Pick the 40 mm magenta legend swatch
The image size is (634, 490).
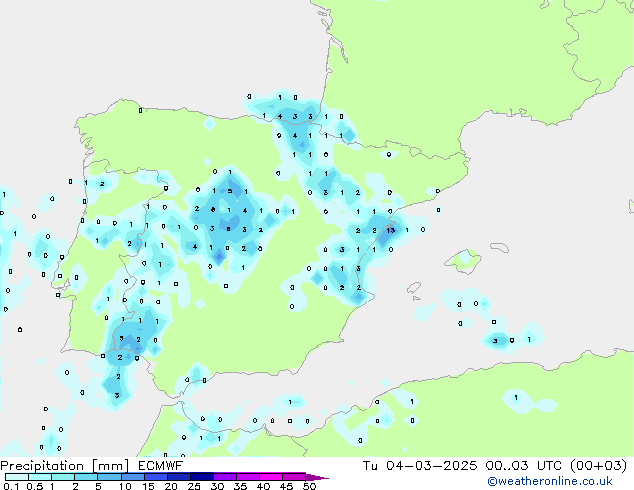click(274, 477)
